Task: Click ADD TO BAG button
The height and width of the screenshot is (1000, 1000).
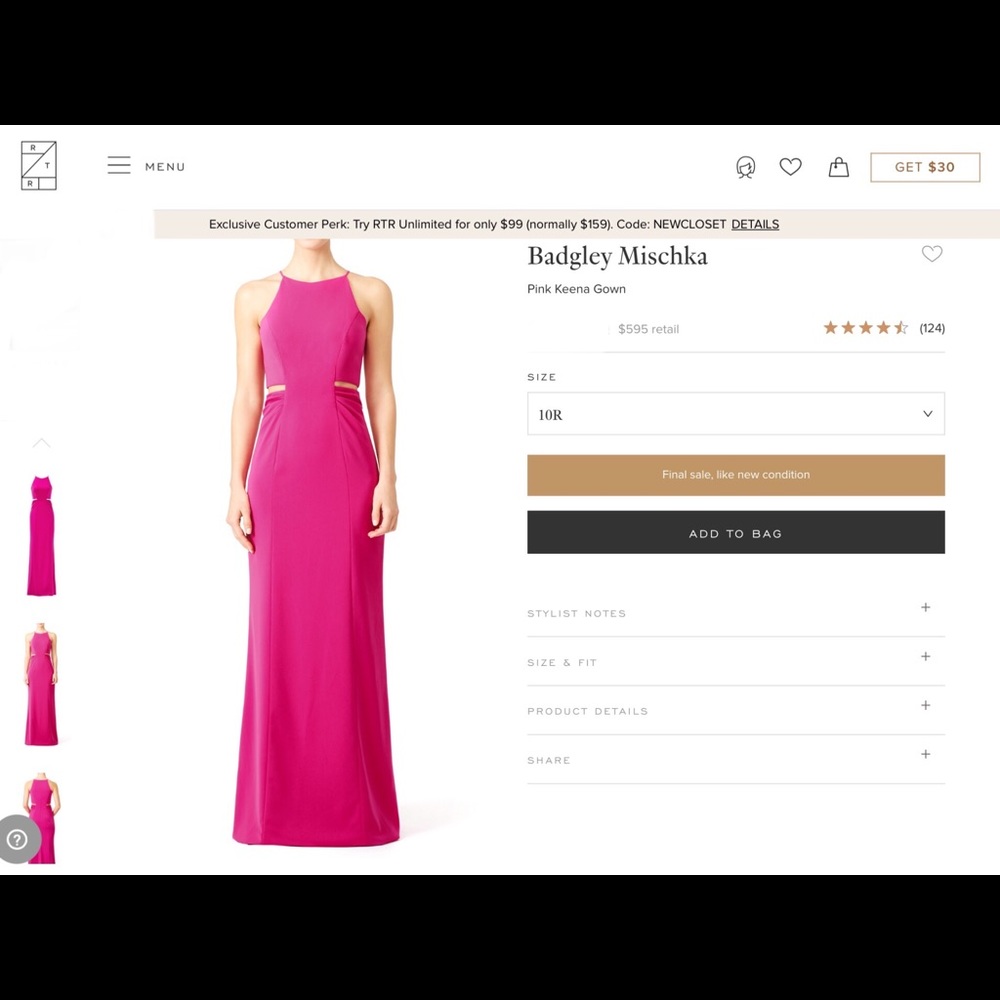Action: (x=735, y=532)
